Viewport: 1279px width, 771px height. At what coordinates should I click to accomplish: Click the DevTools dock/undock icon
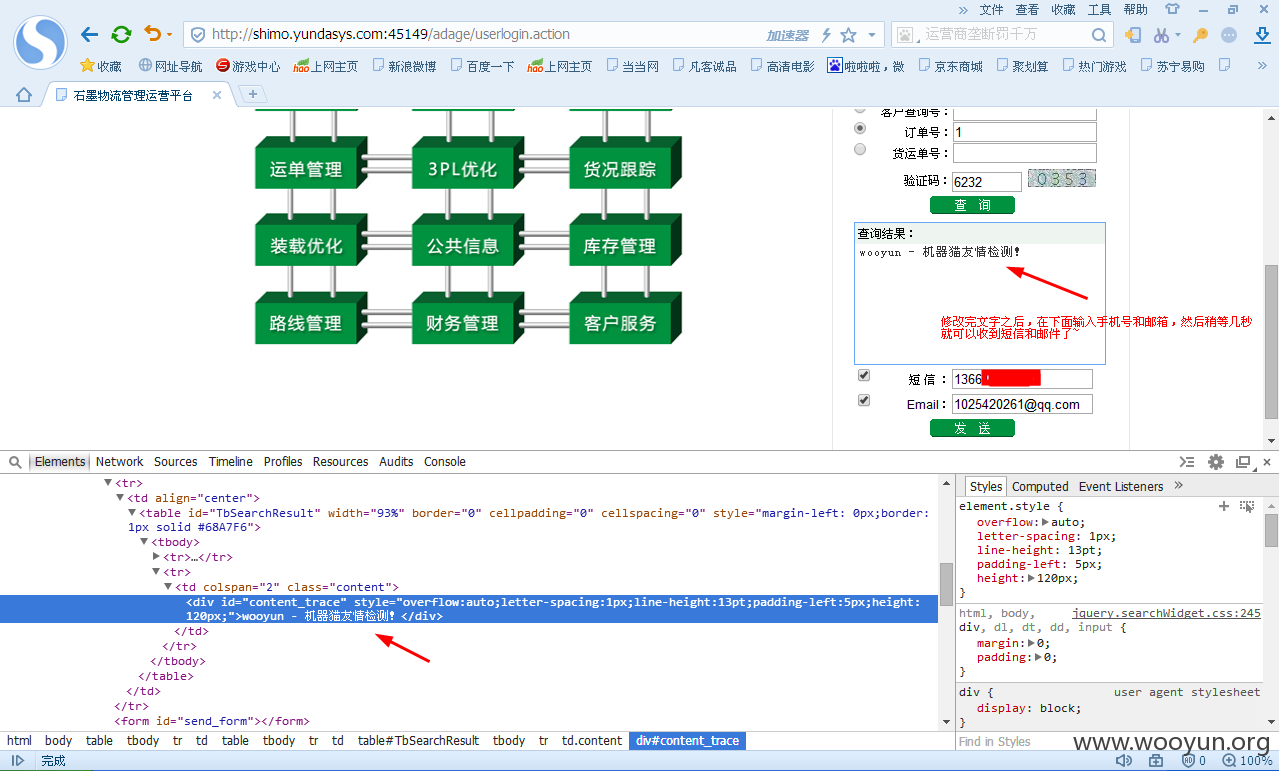coord(1243,462)
